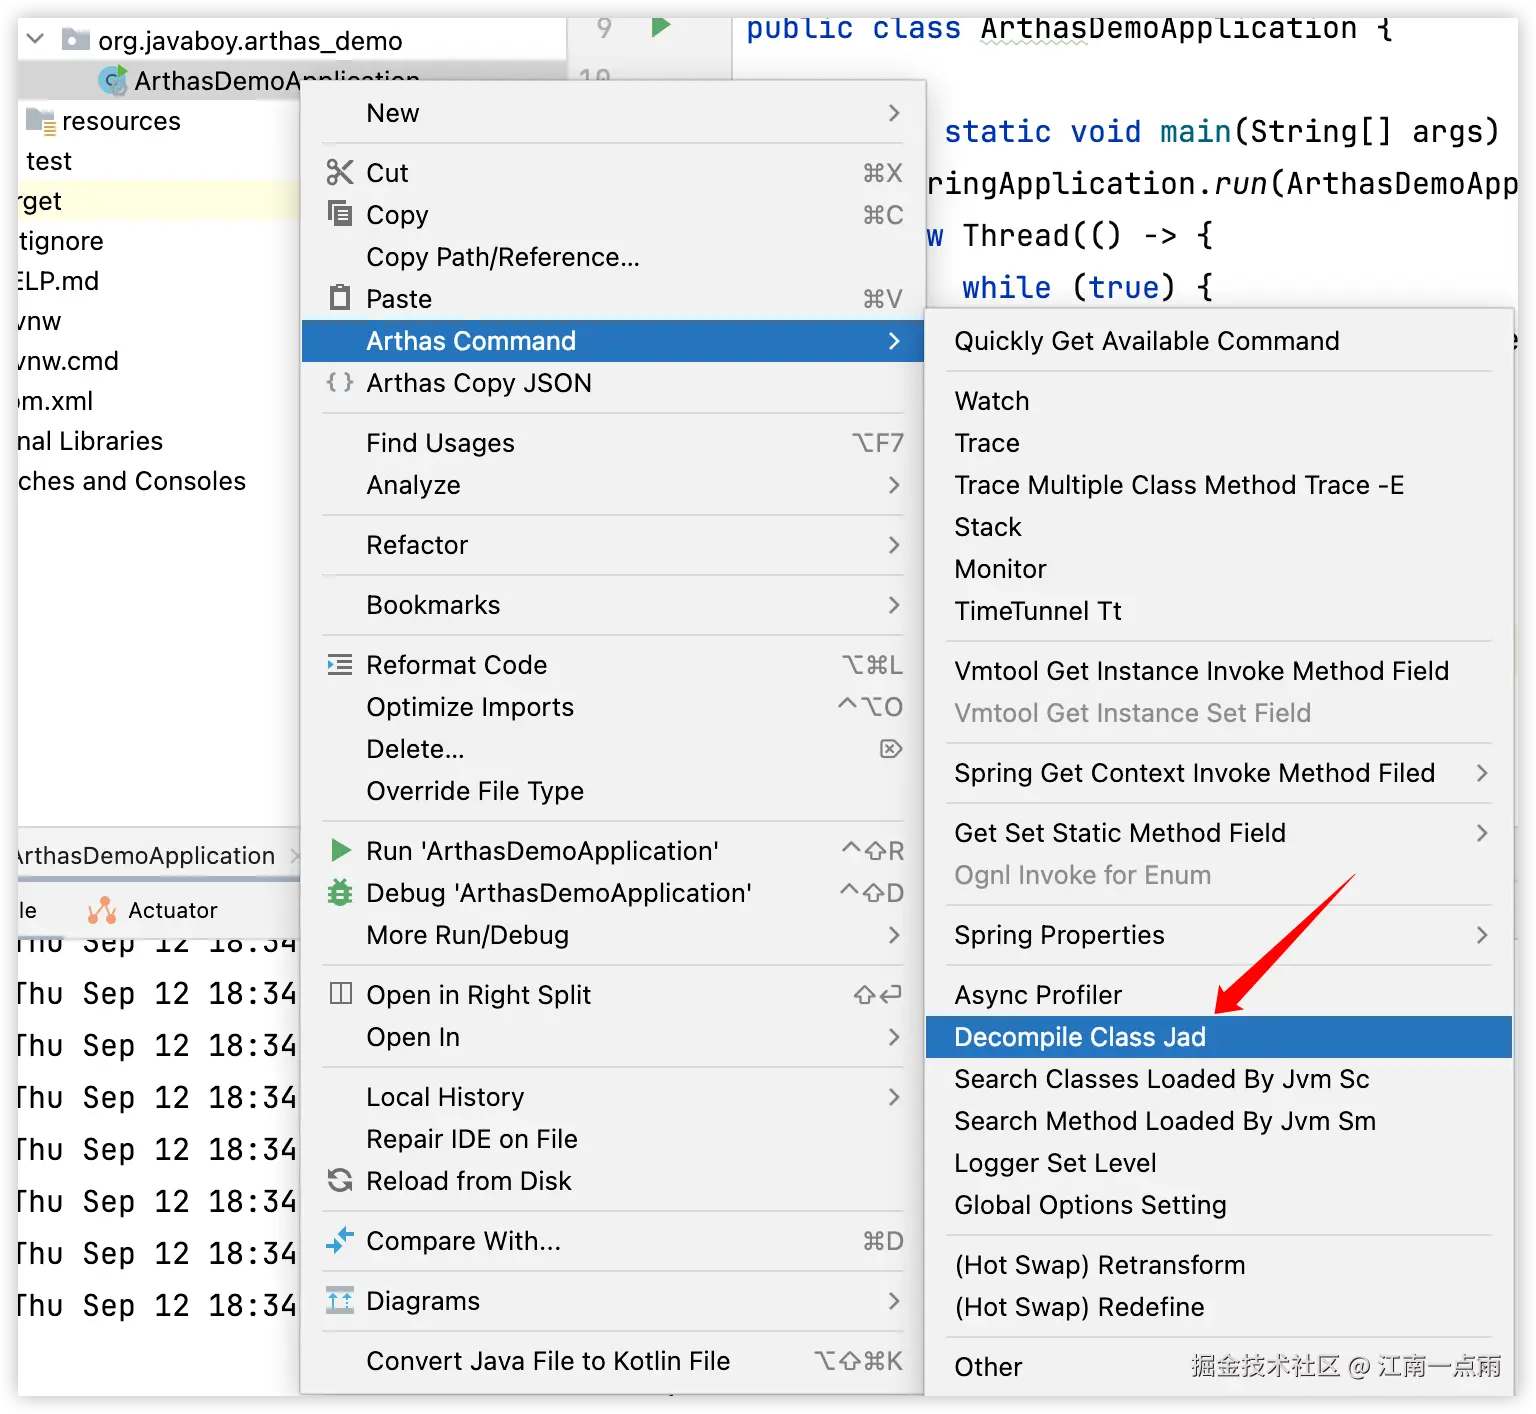Choose Decompile Class Jad
Viewport: 1536px width, 1414px height.
pos(1218,1037)
